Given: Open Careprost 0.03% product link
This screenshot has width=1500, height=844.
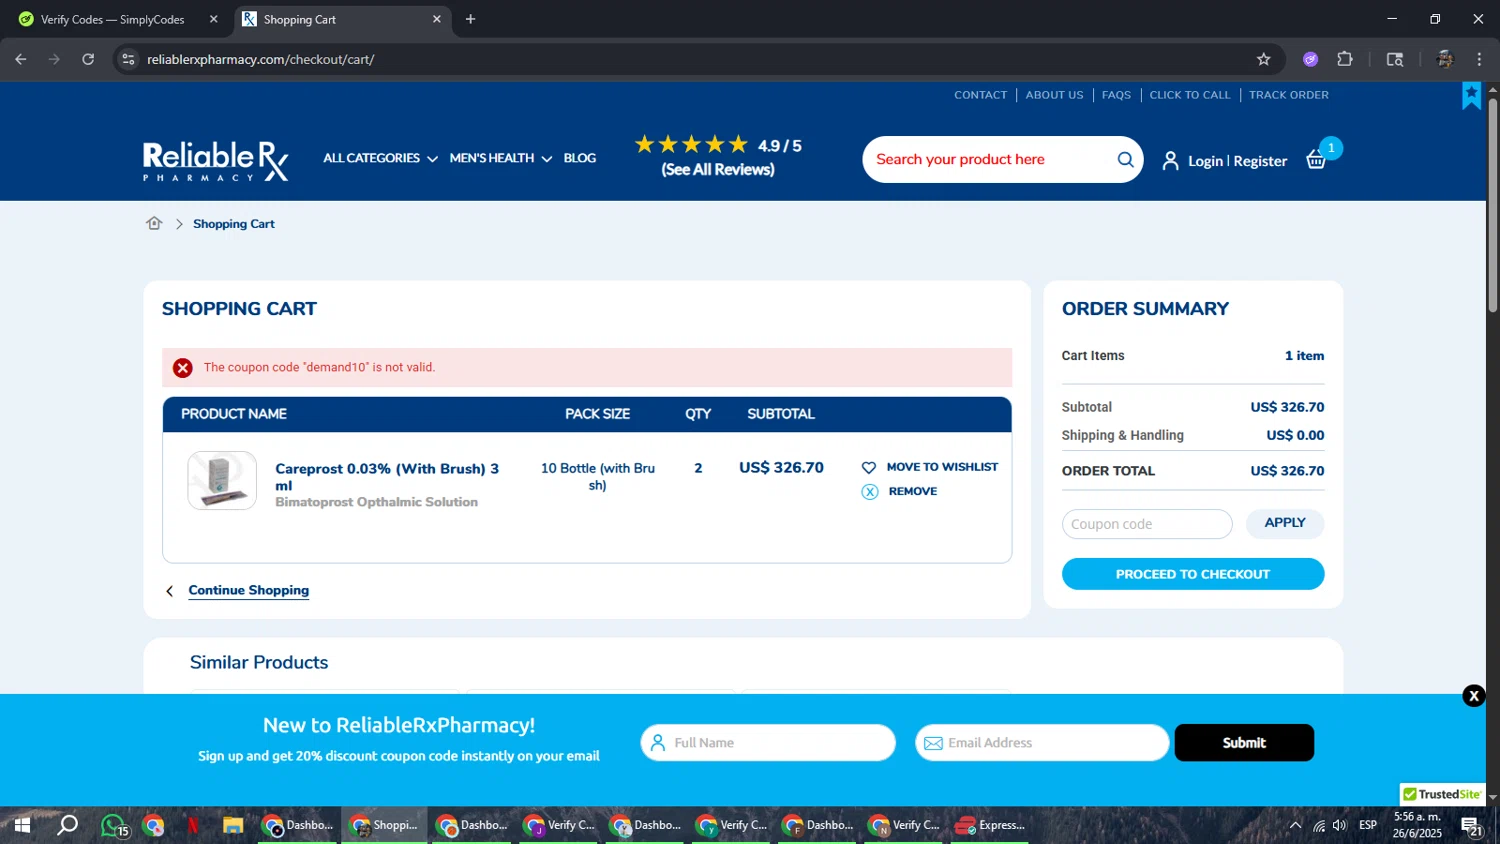Looking at the screenshot, I should tap(387, 477).
